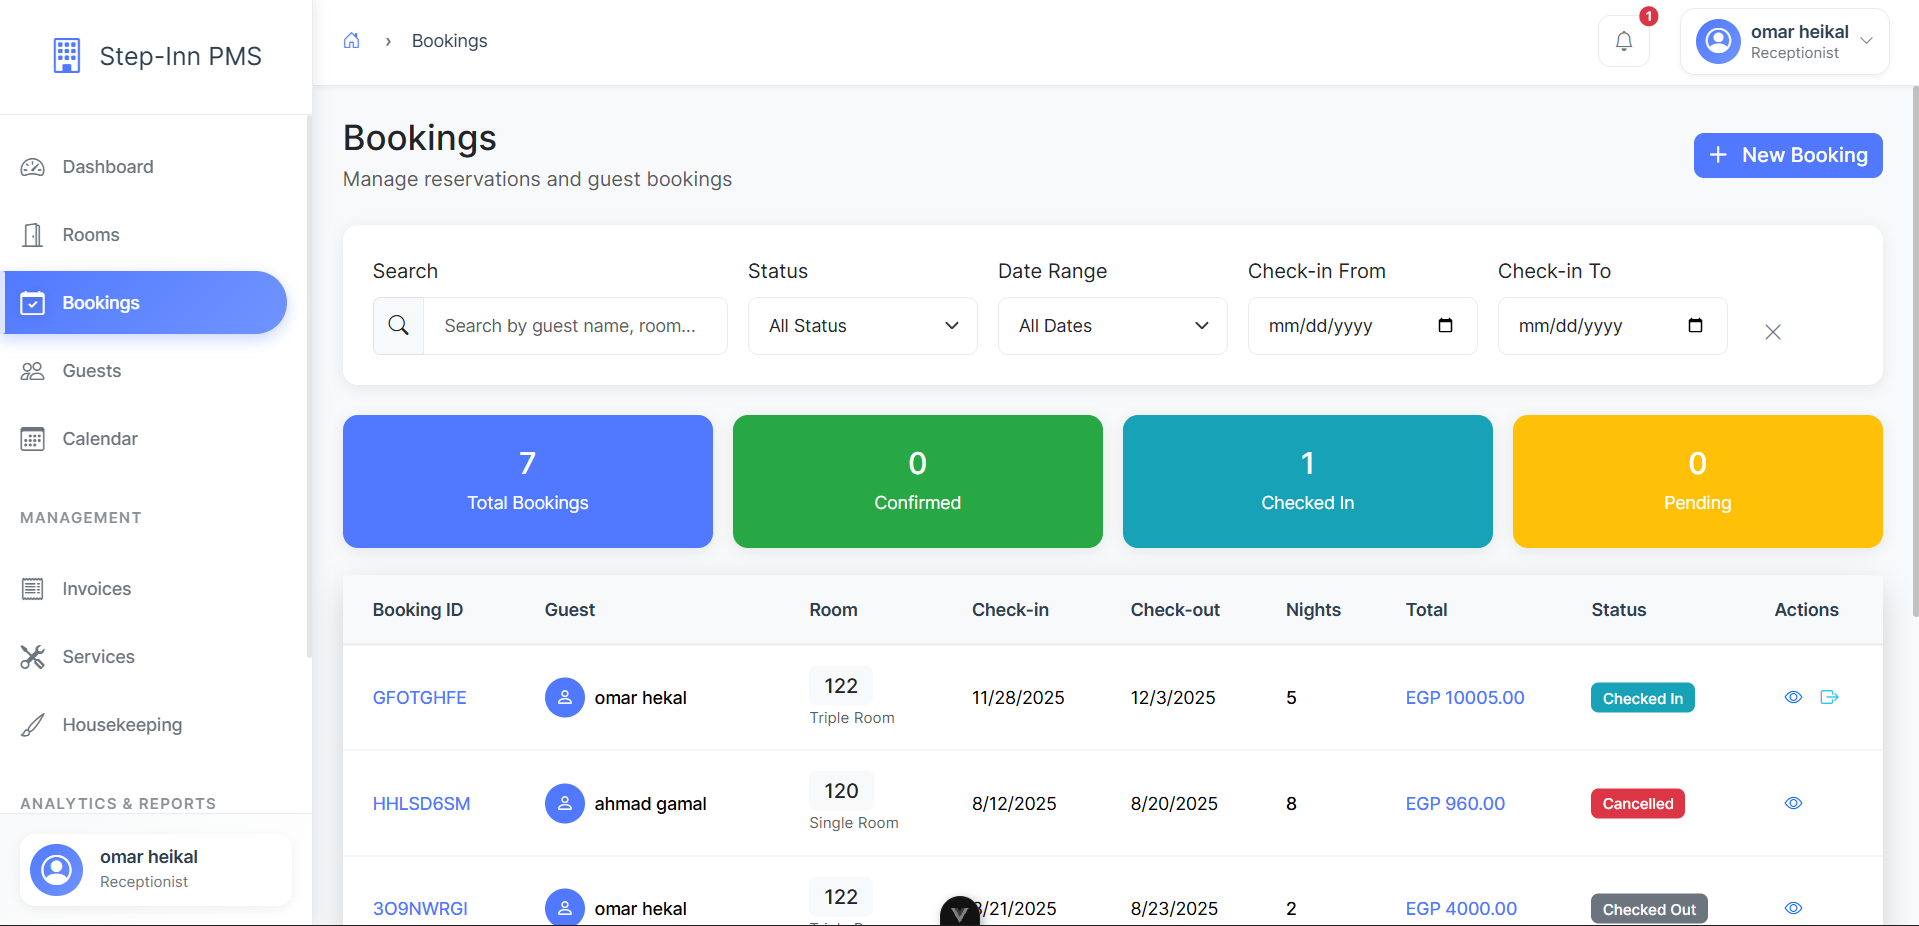Viewport: 1919px width, 926px height.
Task: Click the clear filters X icon
Action: tap(1772, 332)
